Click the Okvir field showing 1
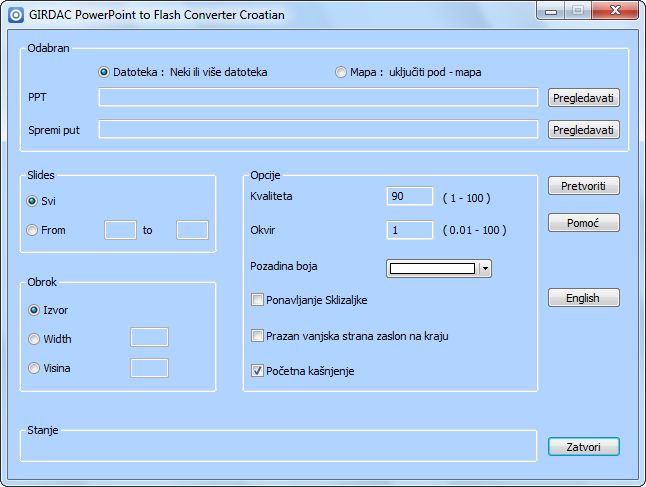 pos(410,230)
